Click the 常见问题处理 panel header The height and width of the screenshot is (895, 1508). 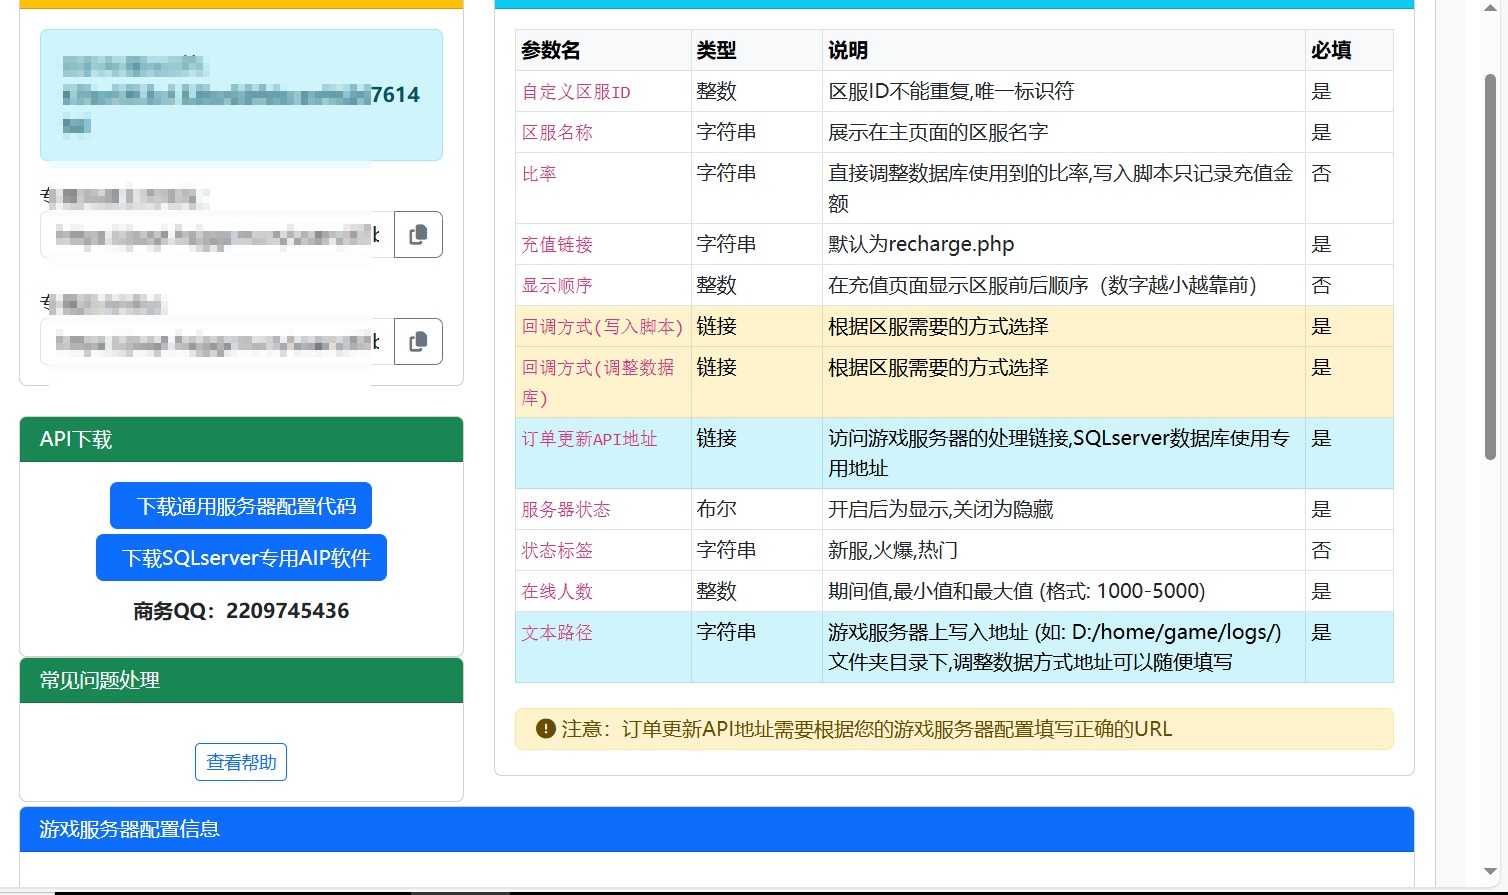pyautogui.click(x=241, y=681)
